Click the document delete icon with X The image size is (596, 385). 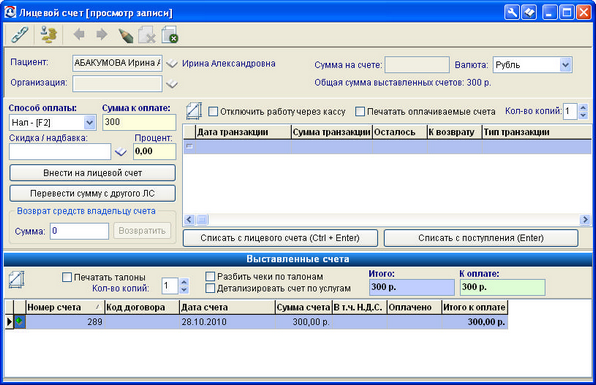pyautogui.click(x=147, y=35)
